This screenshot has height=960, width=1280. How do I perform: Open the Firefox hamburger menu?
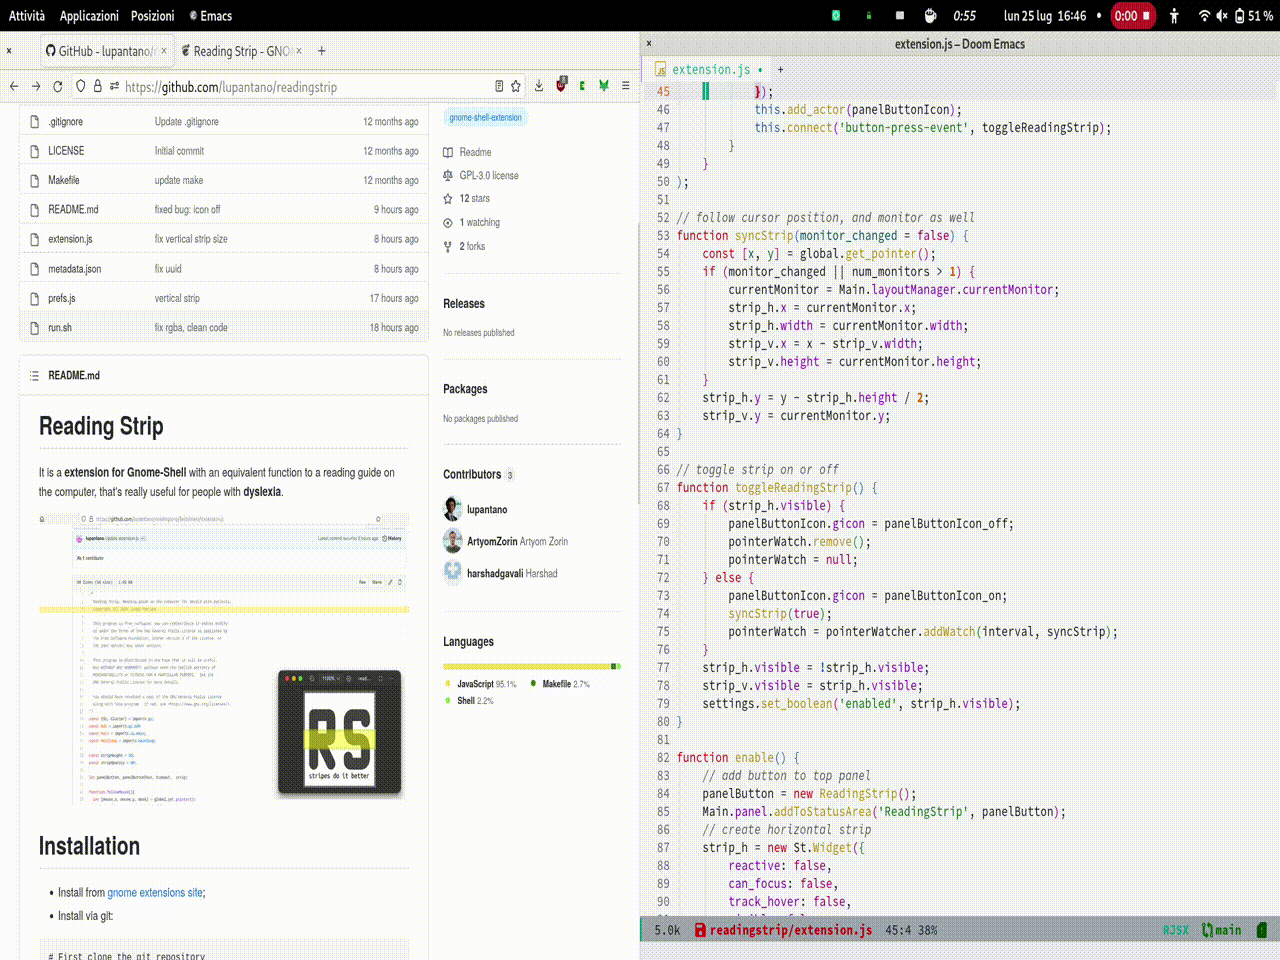[626, 86]
